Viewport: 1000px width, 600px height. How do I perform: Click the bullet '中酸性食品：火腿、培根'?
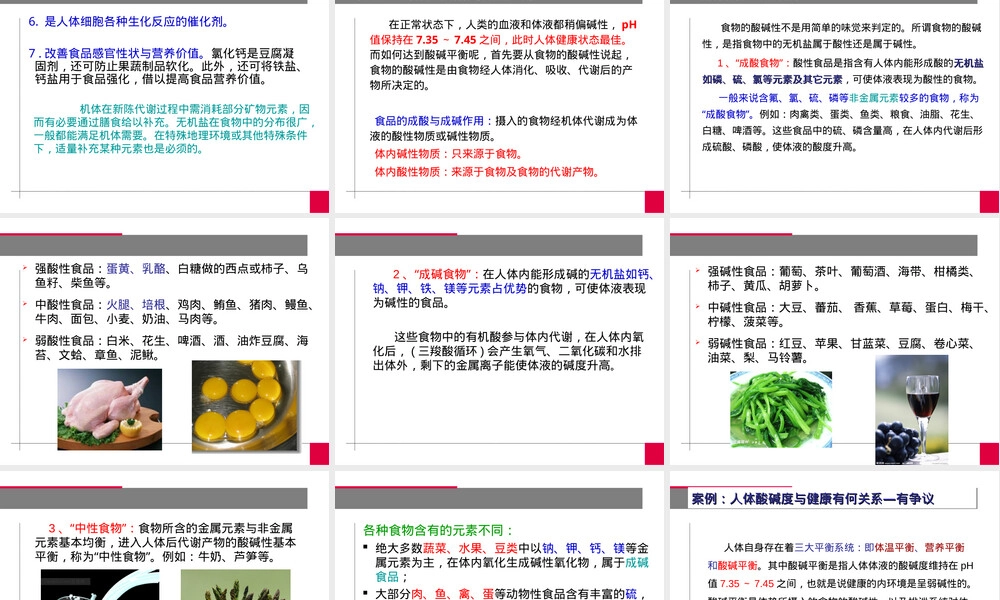pos(173,312)
